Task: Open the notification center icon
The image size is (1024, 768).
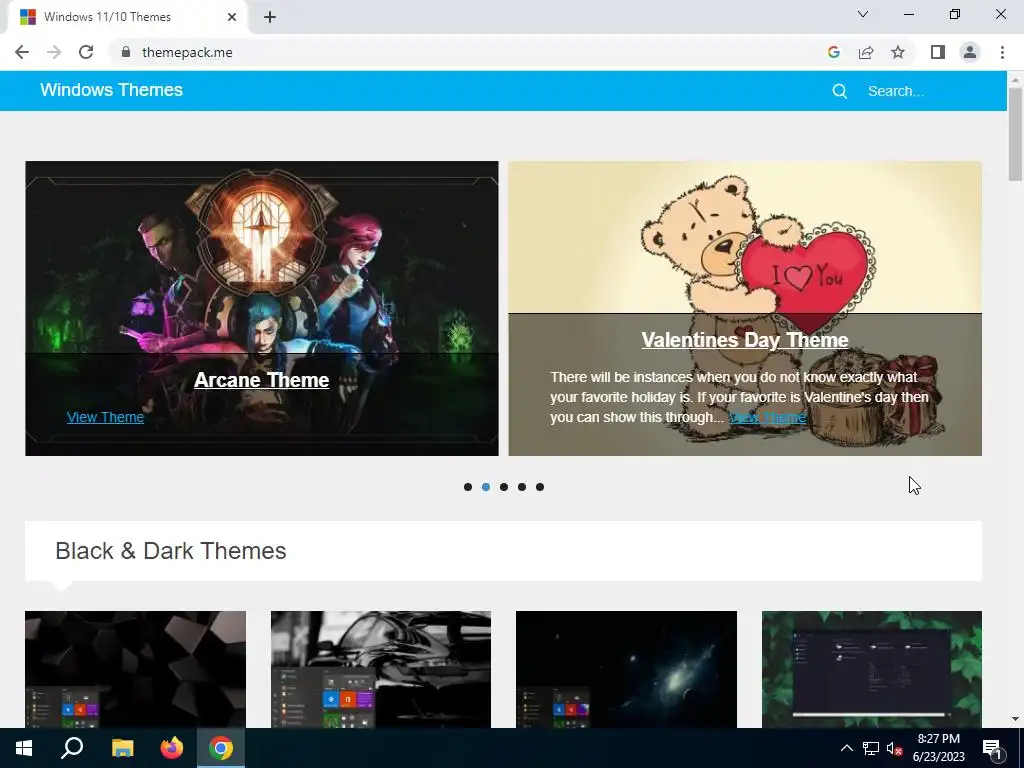Action: coord(992,748)
